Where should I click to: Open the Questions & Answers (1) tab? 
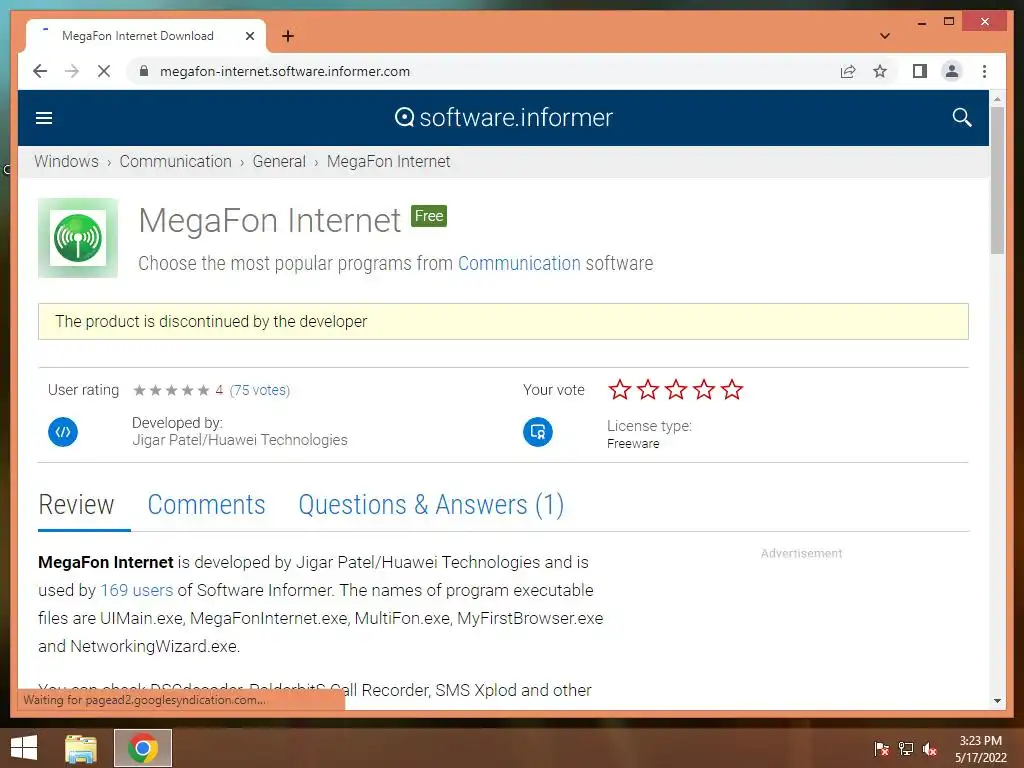pos(431,505)
